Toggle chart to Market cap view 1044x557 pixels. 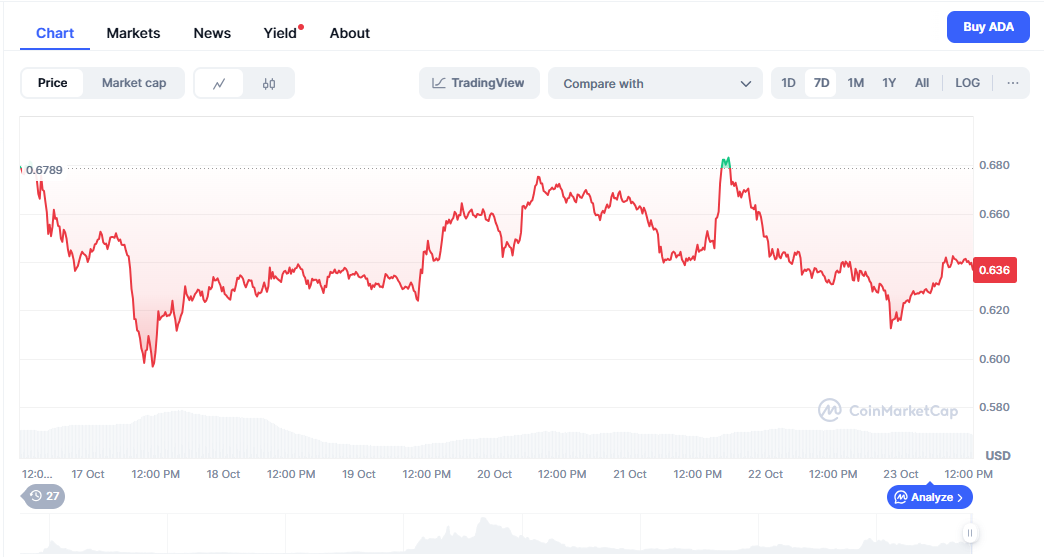134,83
